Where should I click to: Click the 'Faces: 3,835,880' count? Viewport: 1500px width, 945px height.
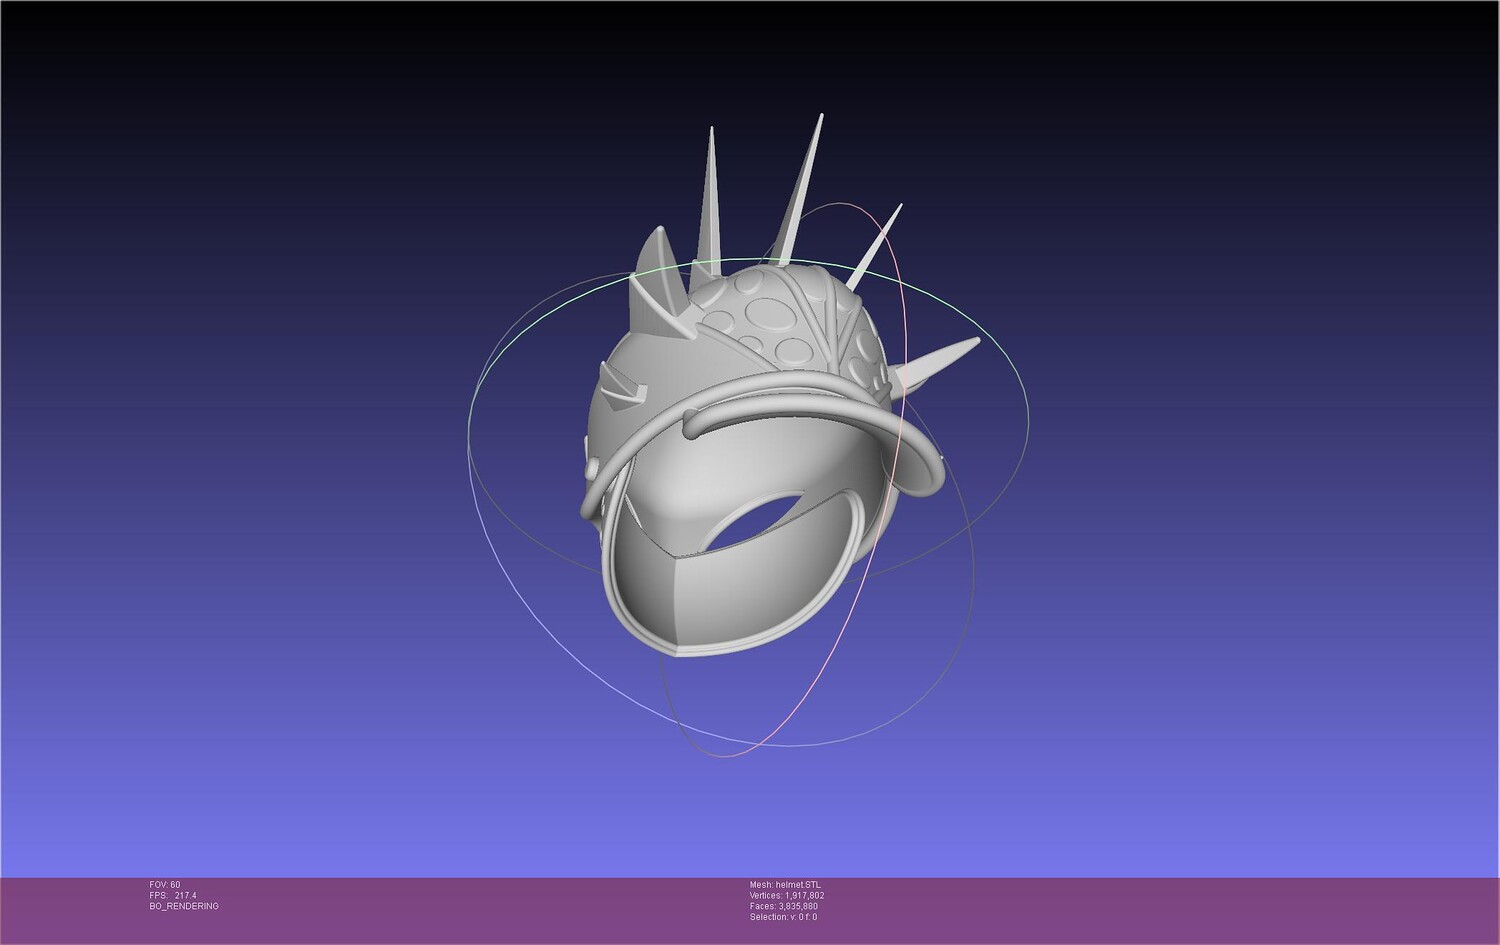[784, 906]
